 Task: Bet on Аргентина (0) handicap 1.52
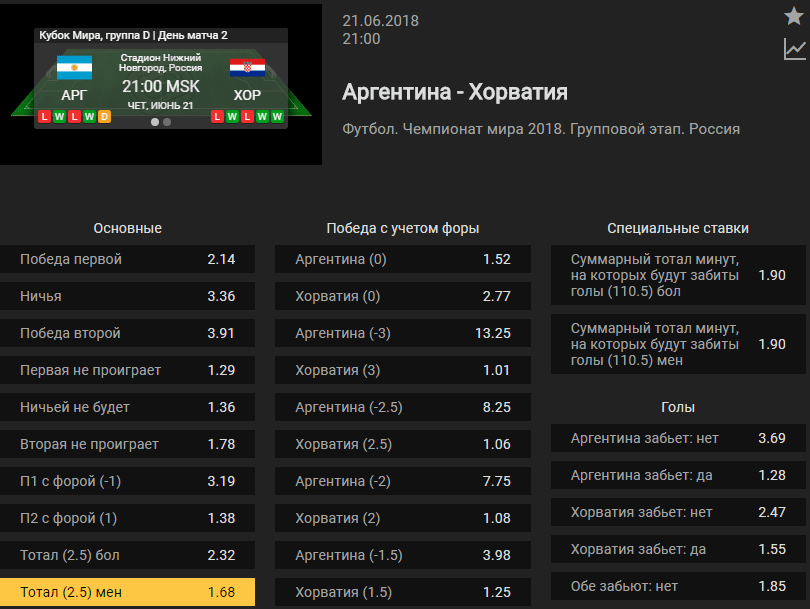click(x=403, y=259)
